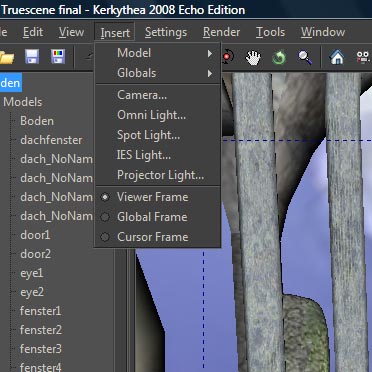
Task: Select the rotate camera tool icon
Action: tap(228, 57)
